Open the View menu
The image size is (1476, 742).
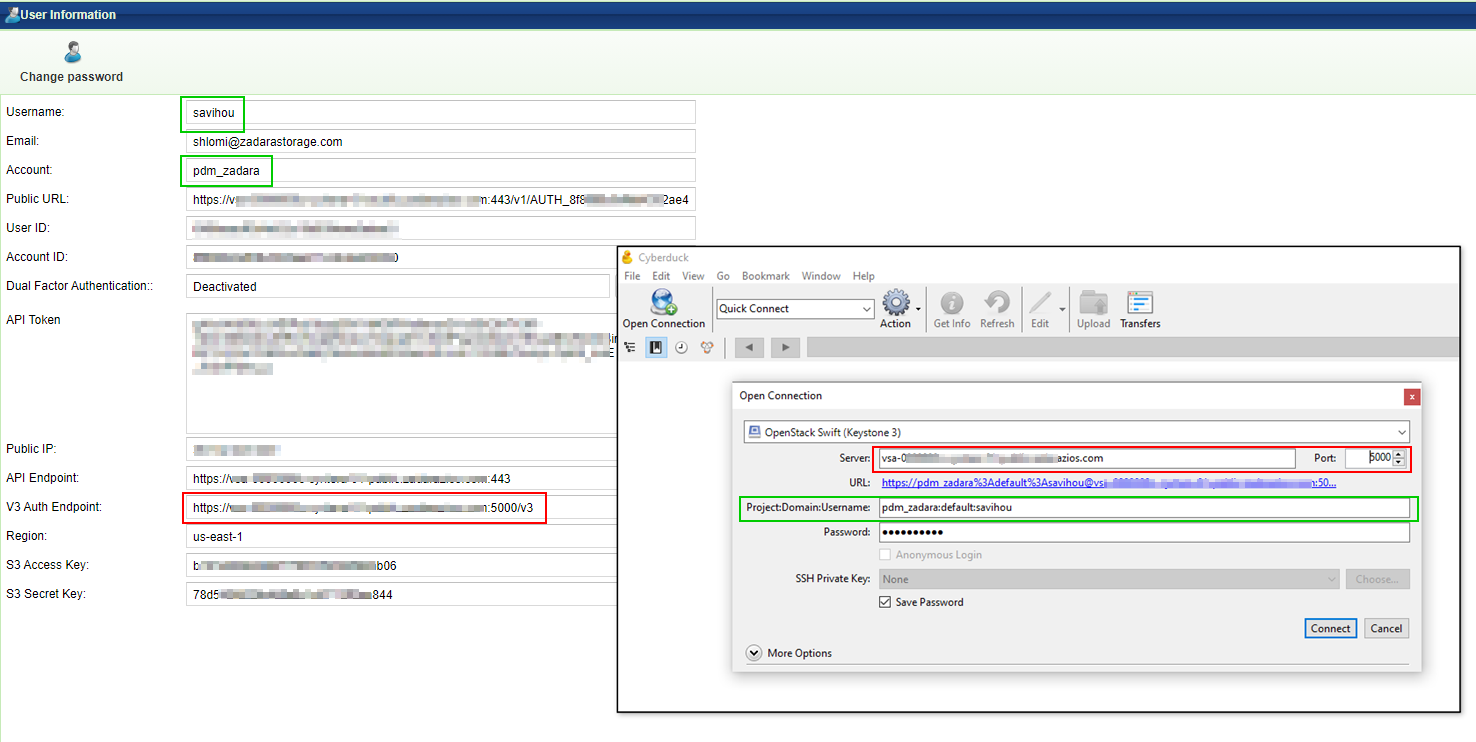[693, 276]
